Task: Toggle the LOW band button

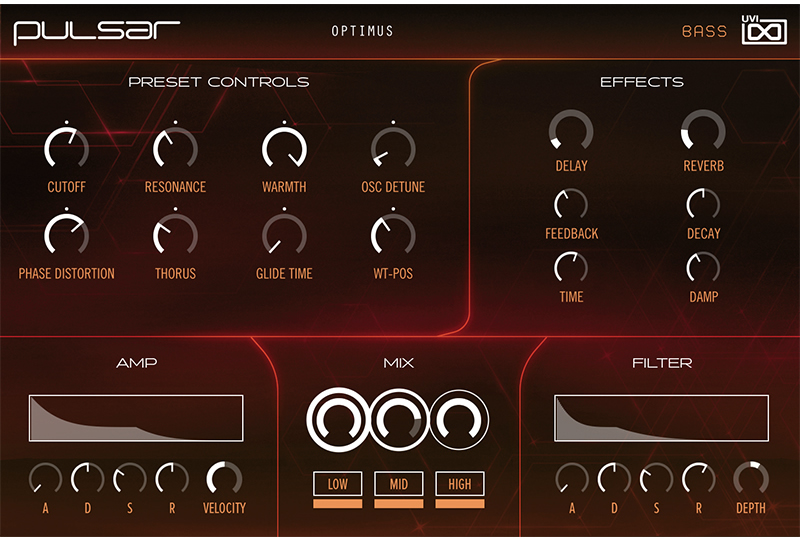Action: coord(338,484)
